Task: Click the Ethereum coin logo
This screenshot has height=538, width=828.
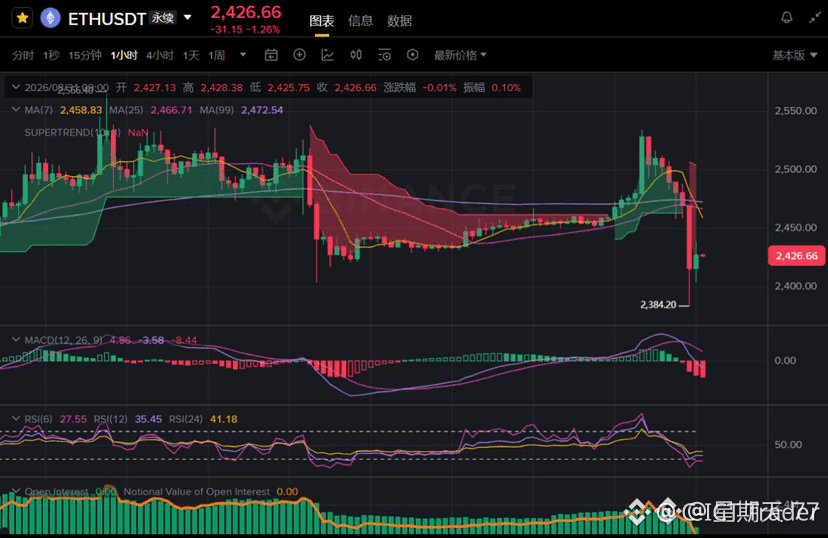Action: tap(51, 18)
